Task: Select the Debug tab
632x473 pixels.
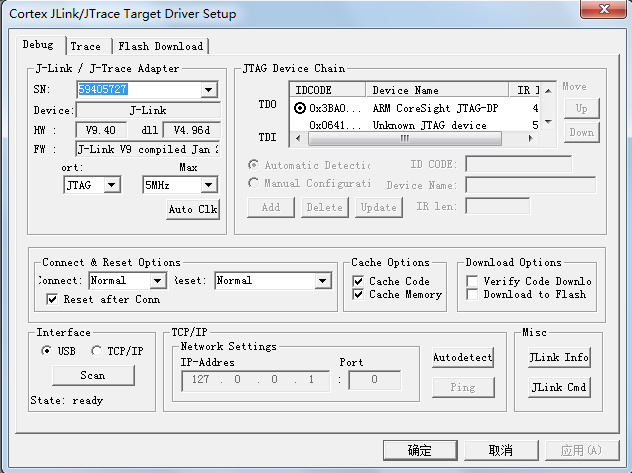Action: tap(38, 44)
